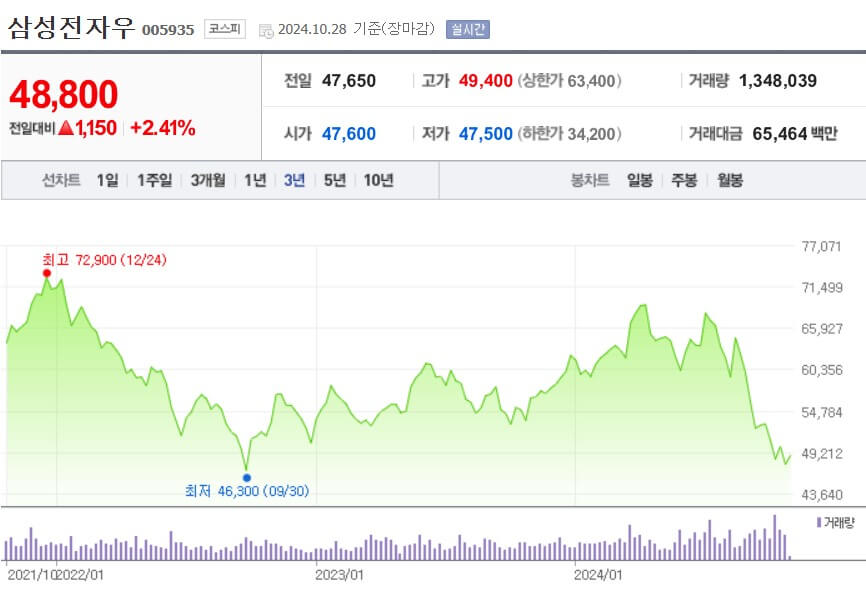Click the 43,640 y-axis label
The image size is (866, 594).
pyautogui.click(x=822, y=495)
